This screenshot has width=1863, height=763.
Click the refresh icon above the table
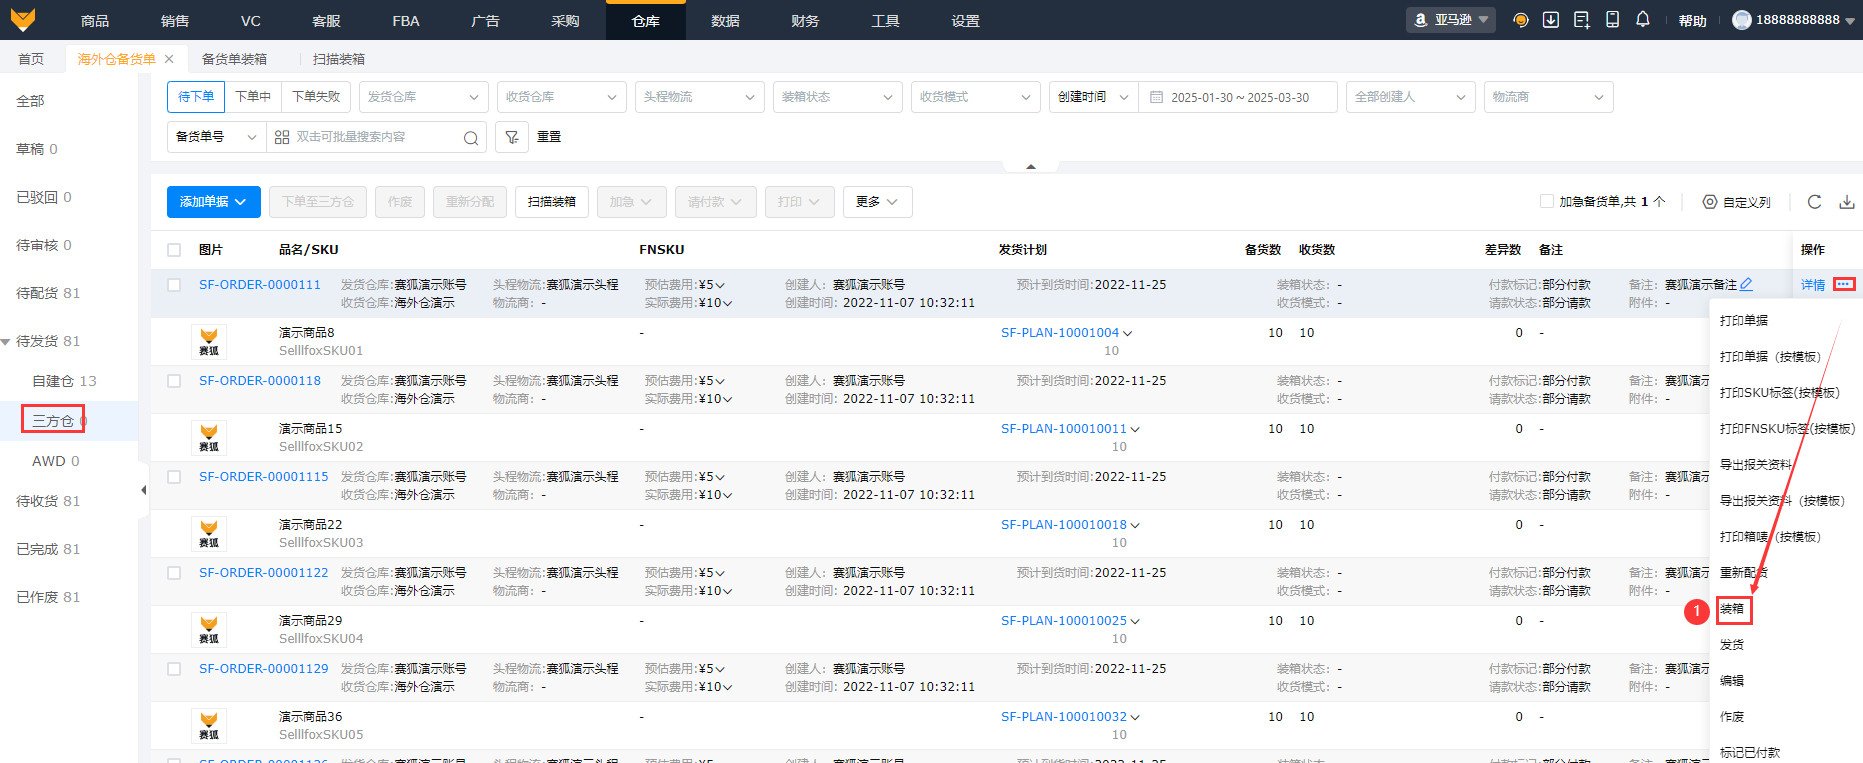click(x=1814, y=202)
